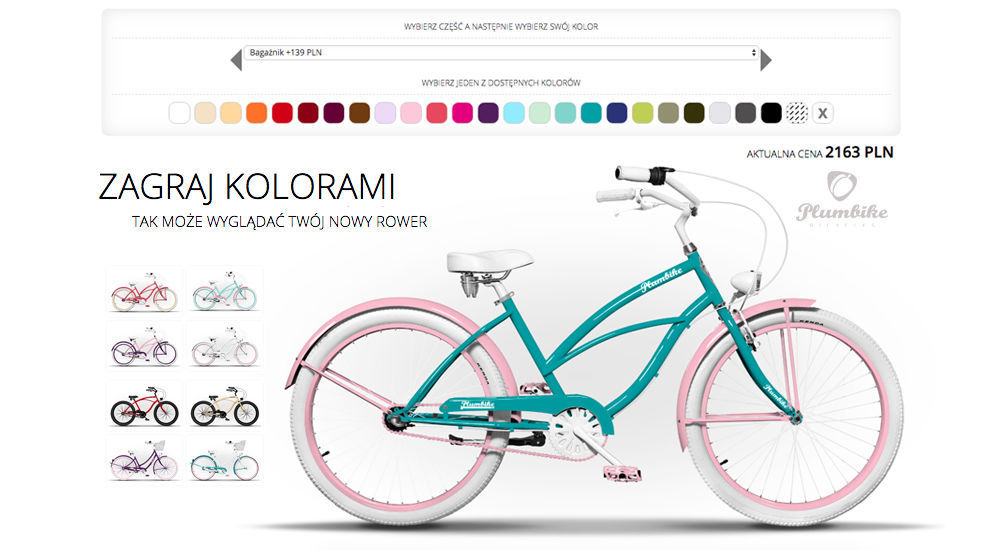Select the mint bike preset thumbnail
1000x550 pixels.
[x=224, y=292]
